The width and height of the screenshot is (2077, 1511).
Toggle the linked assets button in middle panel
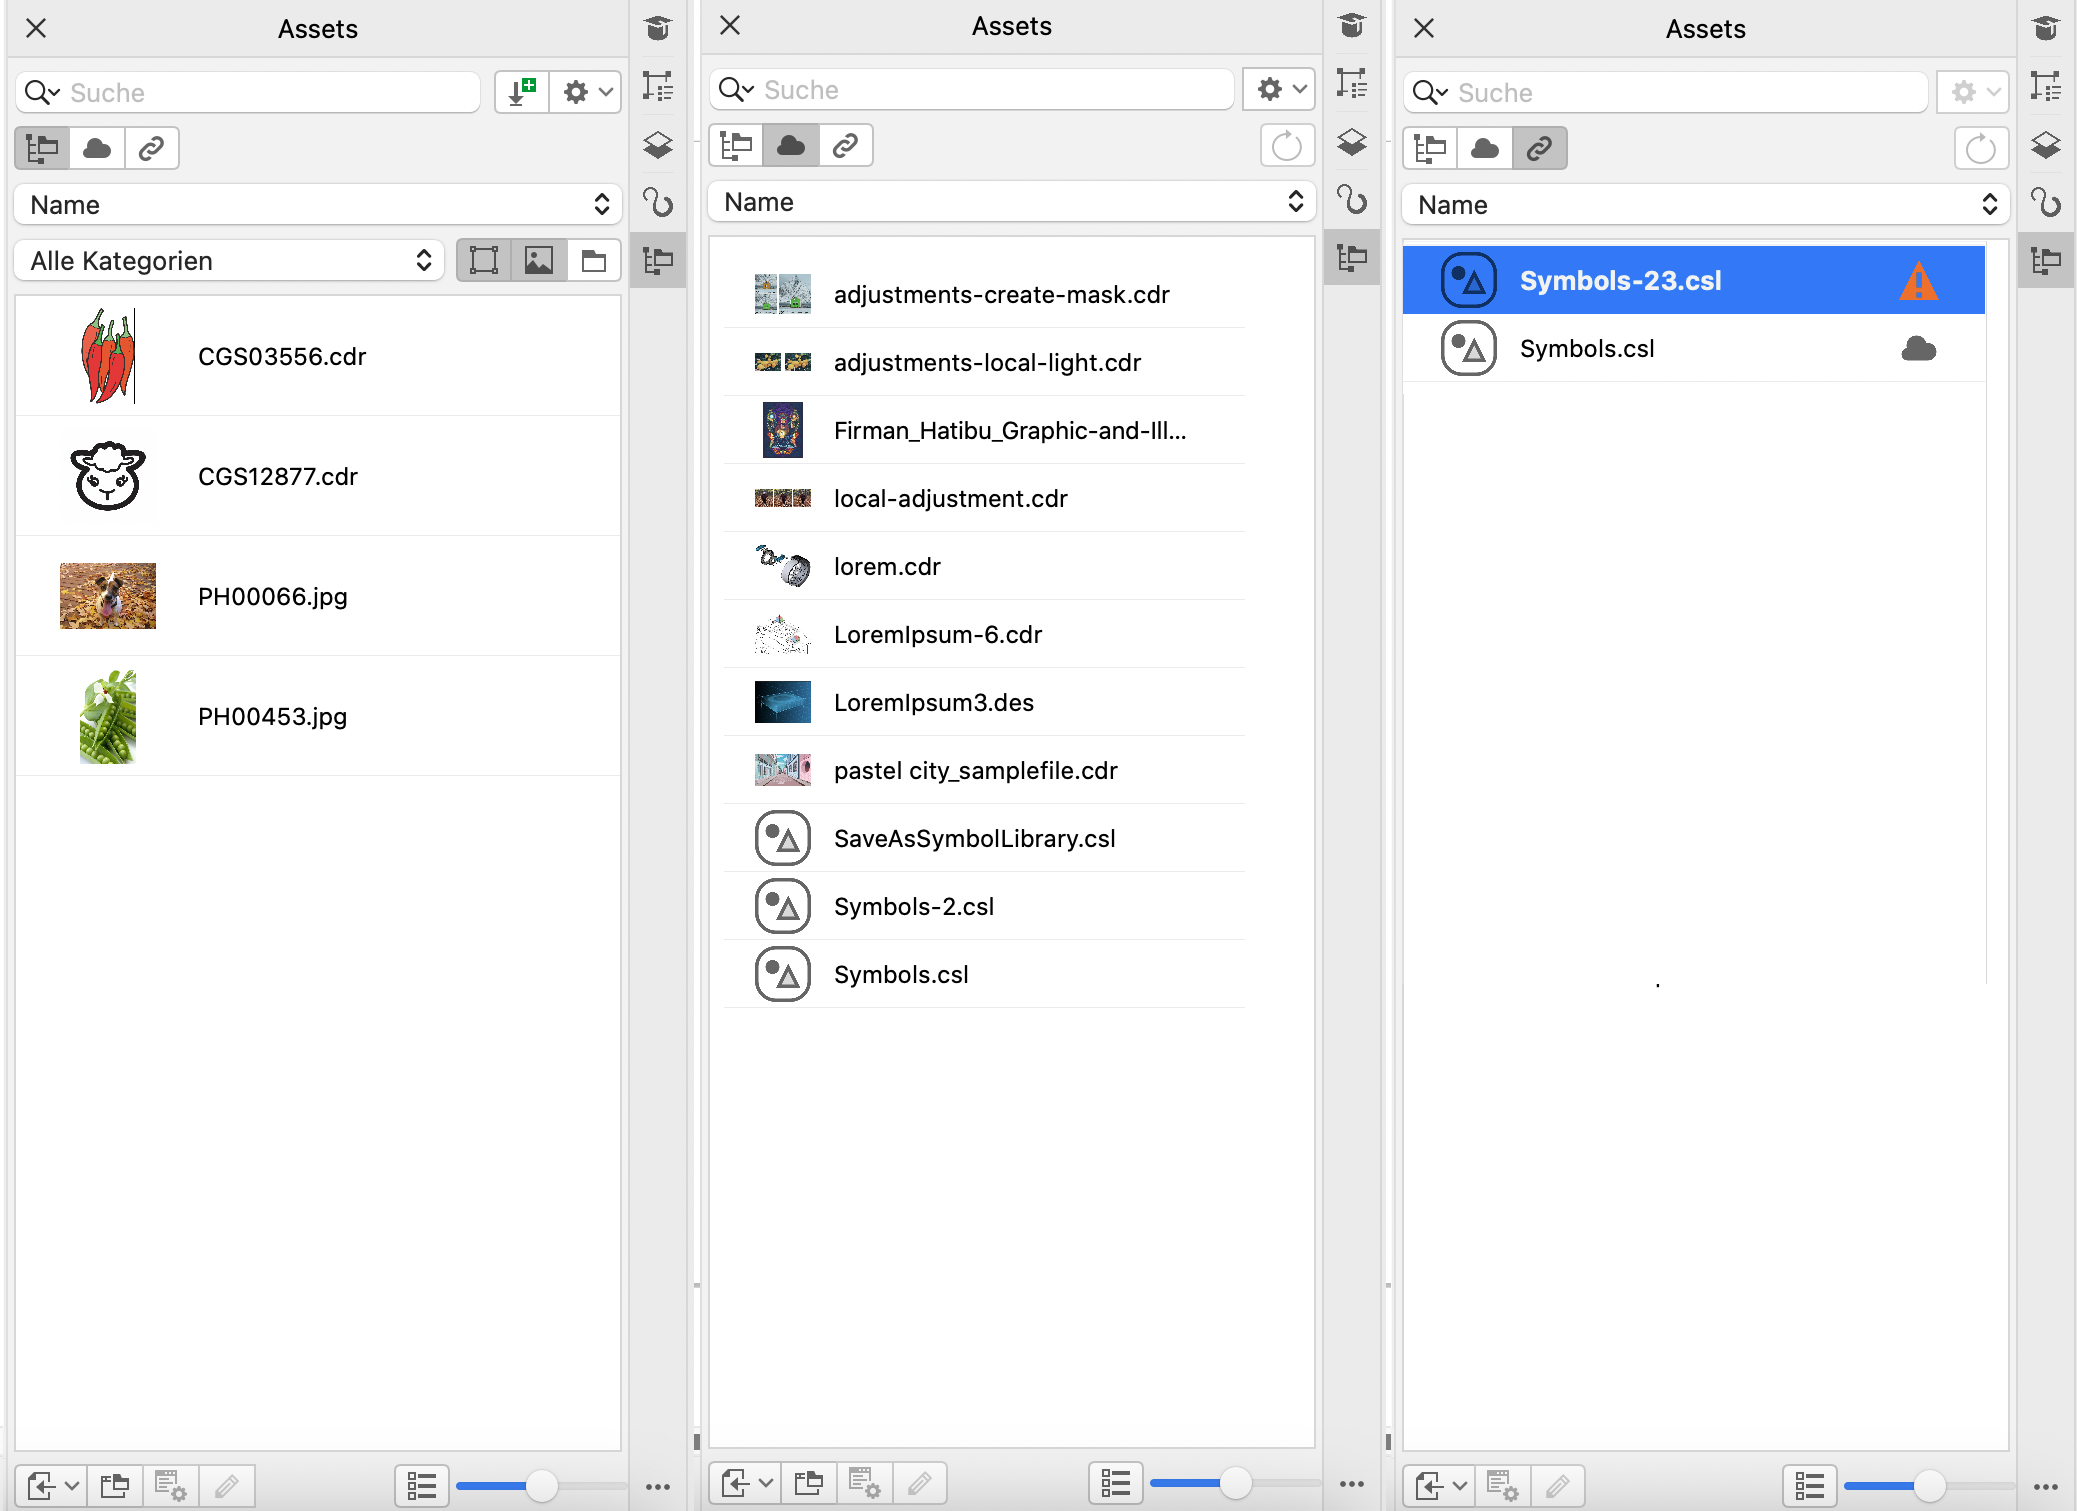[x=845, y=146]
